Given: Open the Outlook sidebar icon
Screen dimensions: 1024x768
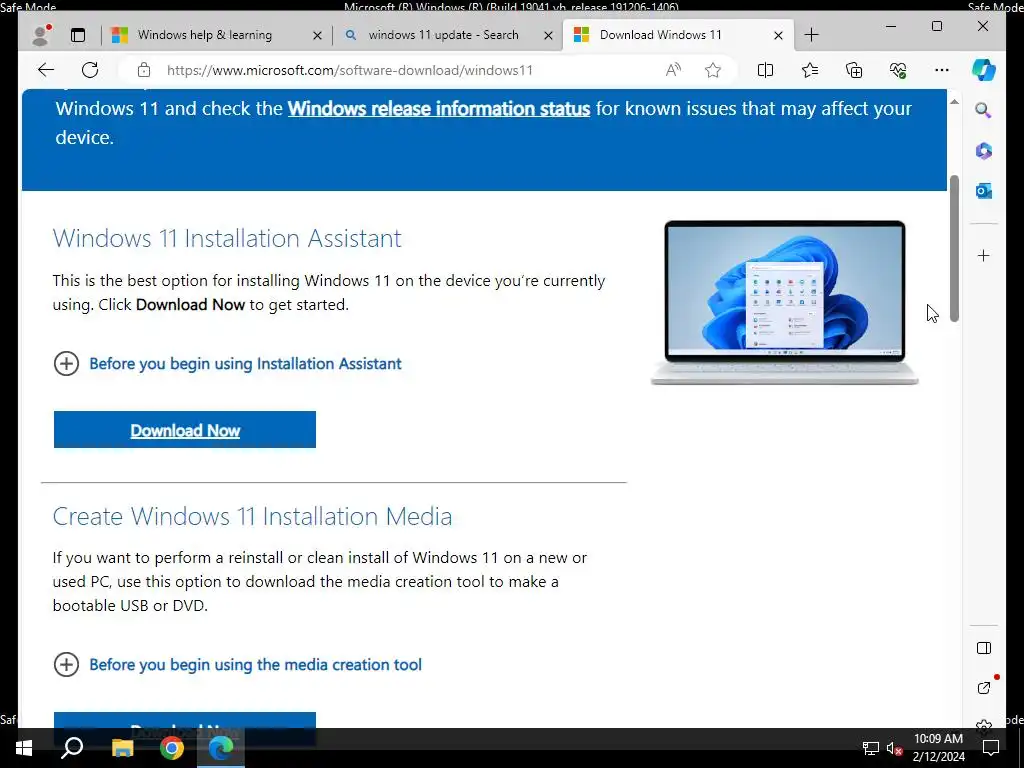Looking at the screenshot, I should click(x=984, y=191).
